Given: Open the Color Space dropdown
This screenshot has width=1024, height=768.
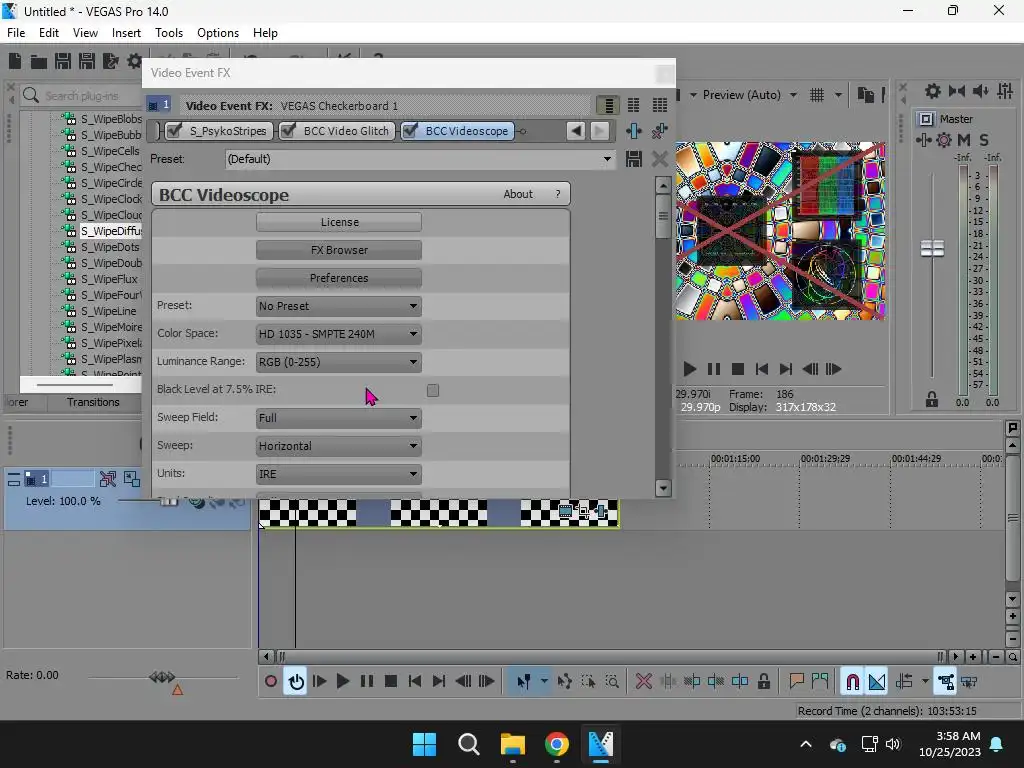Looking at the screenshot, I should [338, 334].
